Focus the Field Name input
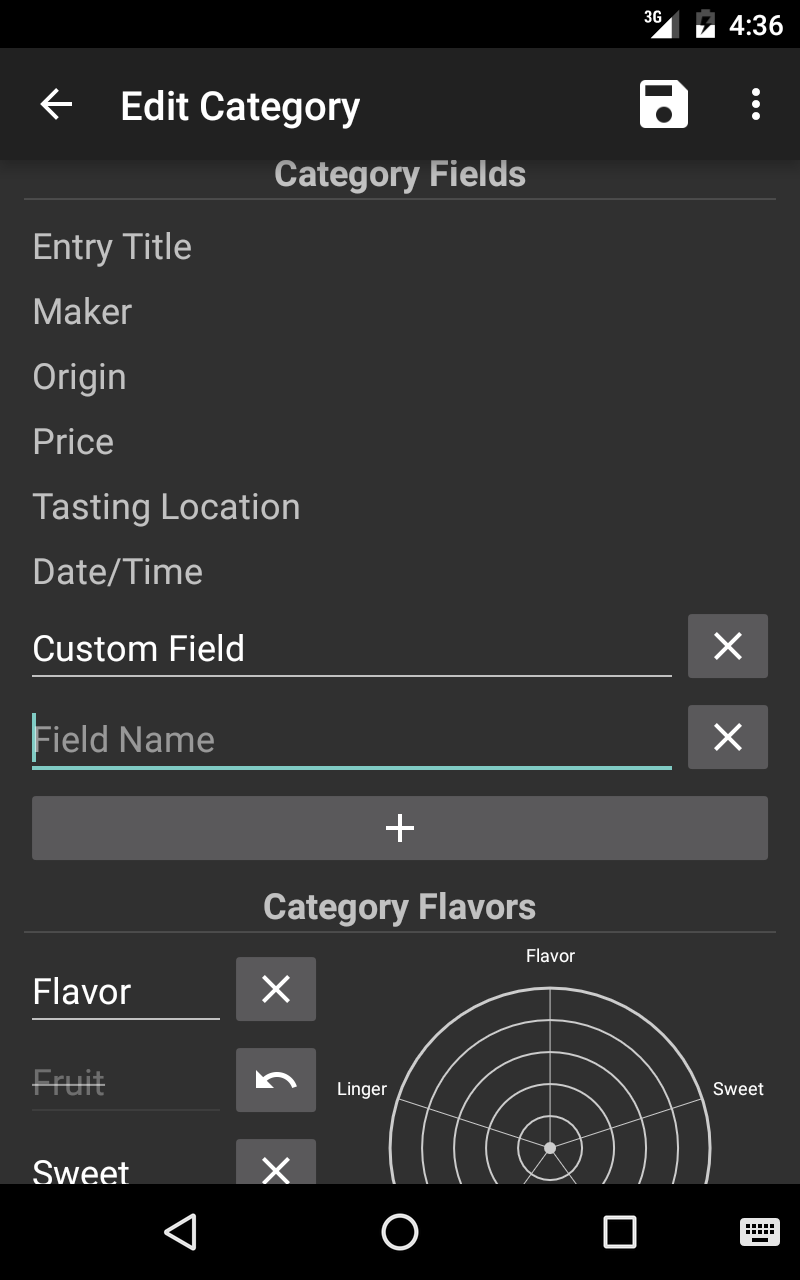 pyautogui.click(x=350, y=740)
